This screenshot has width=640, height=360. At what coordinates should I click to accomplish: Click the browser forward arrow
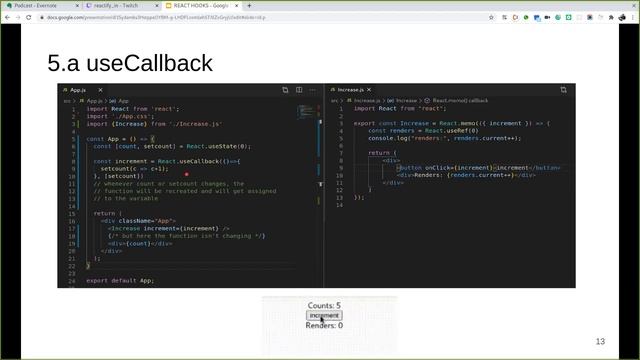18,18
